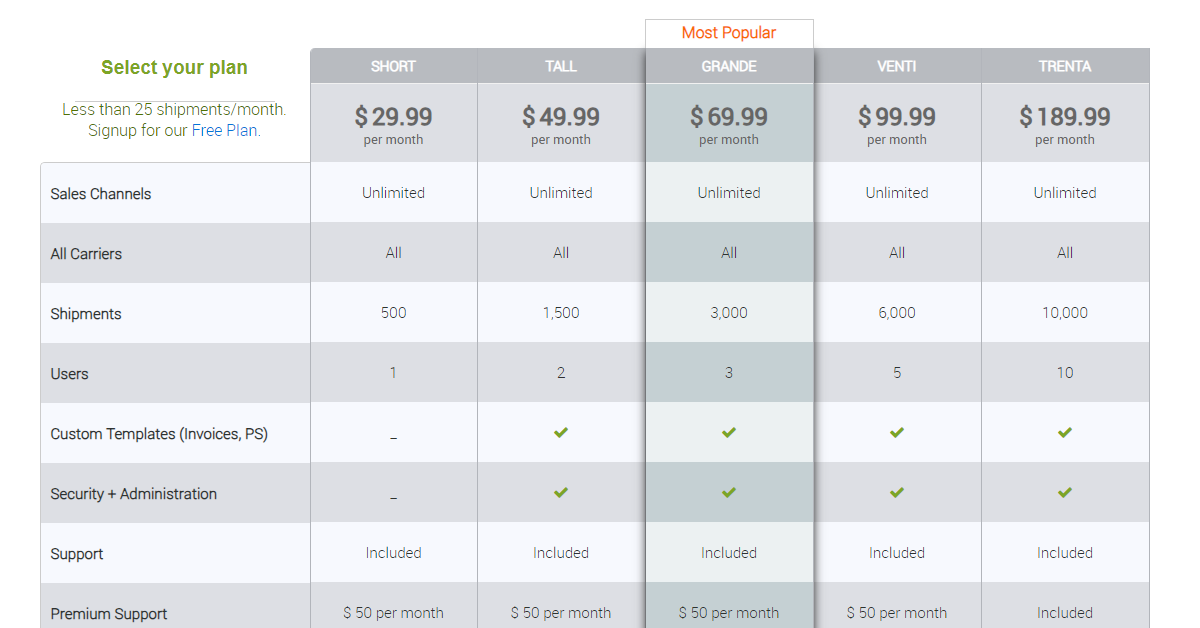1200x628 pixels.
Task: Select the SHORT plan column header
Action: pyautogui.click(x=393, y=66)
